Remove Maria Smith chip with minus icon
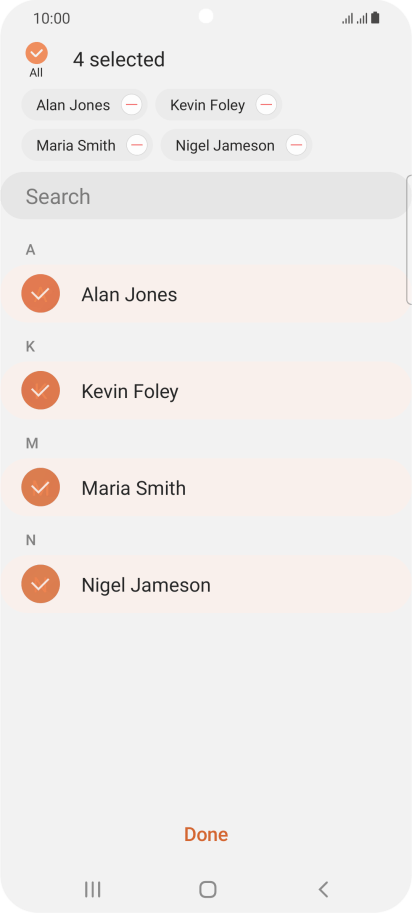This screenshot has height=915, width=412. 137,145
